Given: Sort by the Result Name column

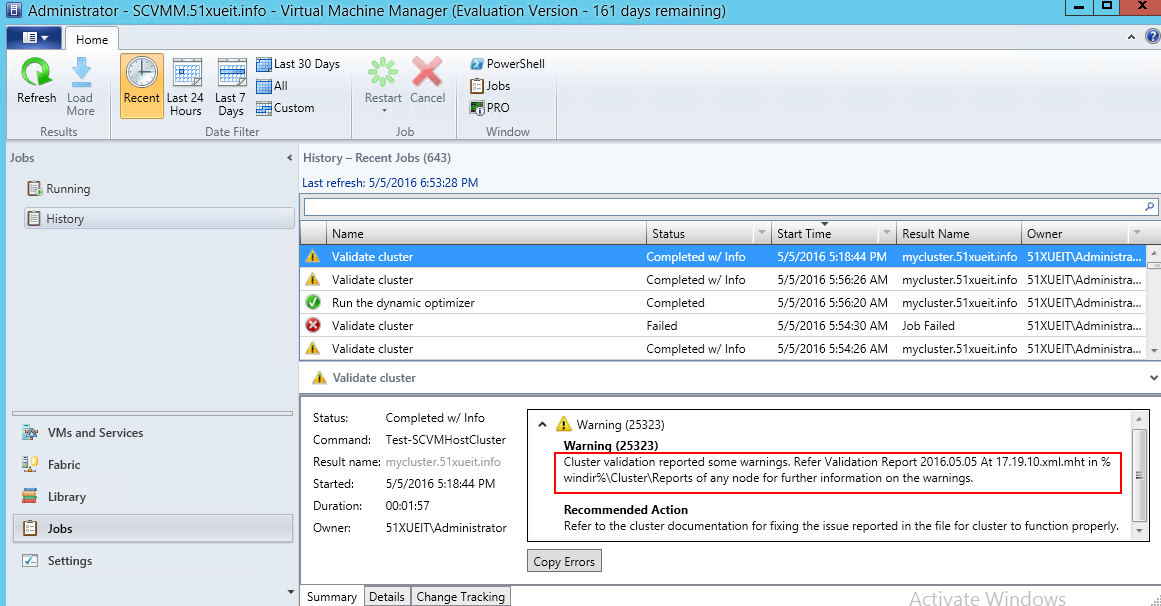Looking at the screenshot, I should [x=958, y=233].
